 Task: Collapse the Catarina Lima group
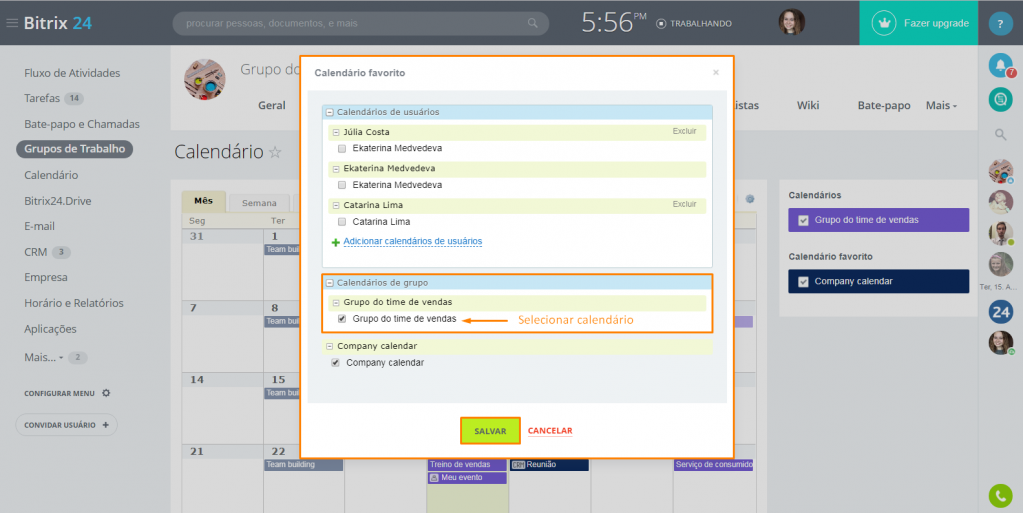point(336,206)
